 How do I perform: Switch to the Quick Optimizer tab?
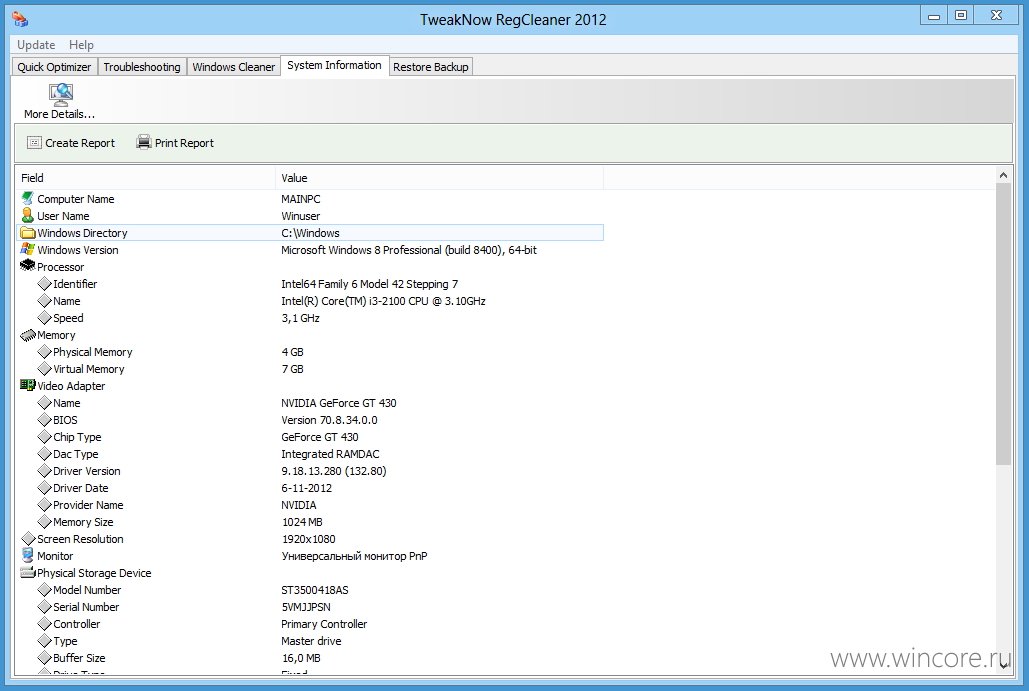click(54, 67)
